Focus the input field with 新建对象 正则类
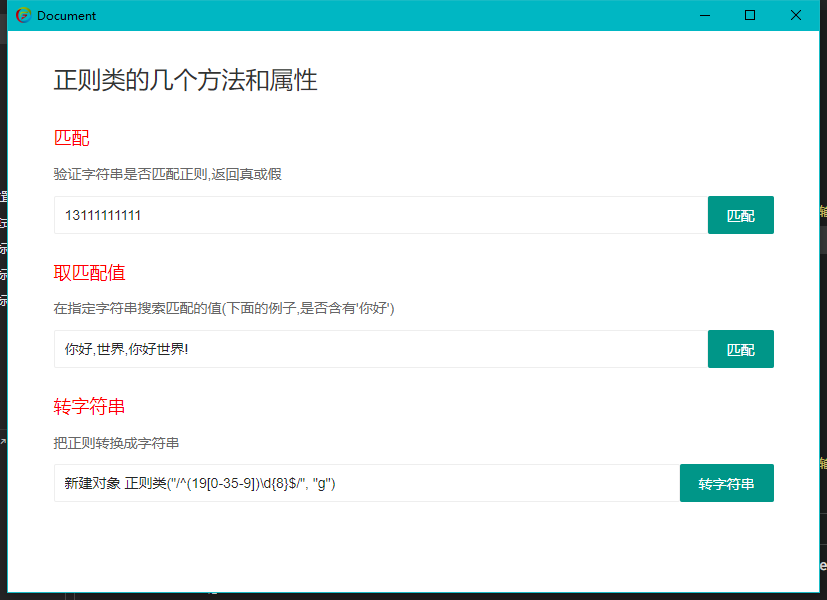The width and height of the screenshot is (827, 600). [x=367, y=483]
